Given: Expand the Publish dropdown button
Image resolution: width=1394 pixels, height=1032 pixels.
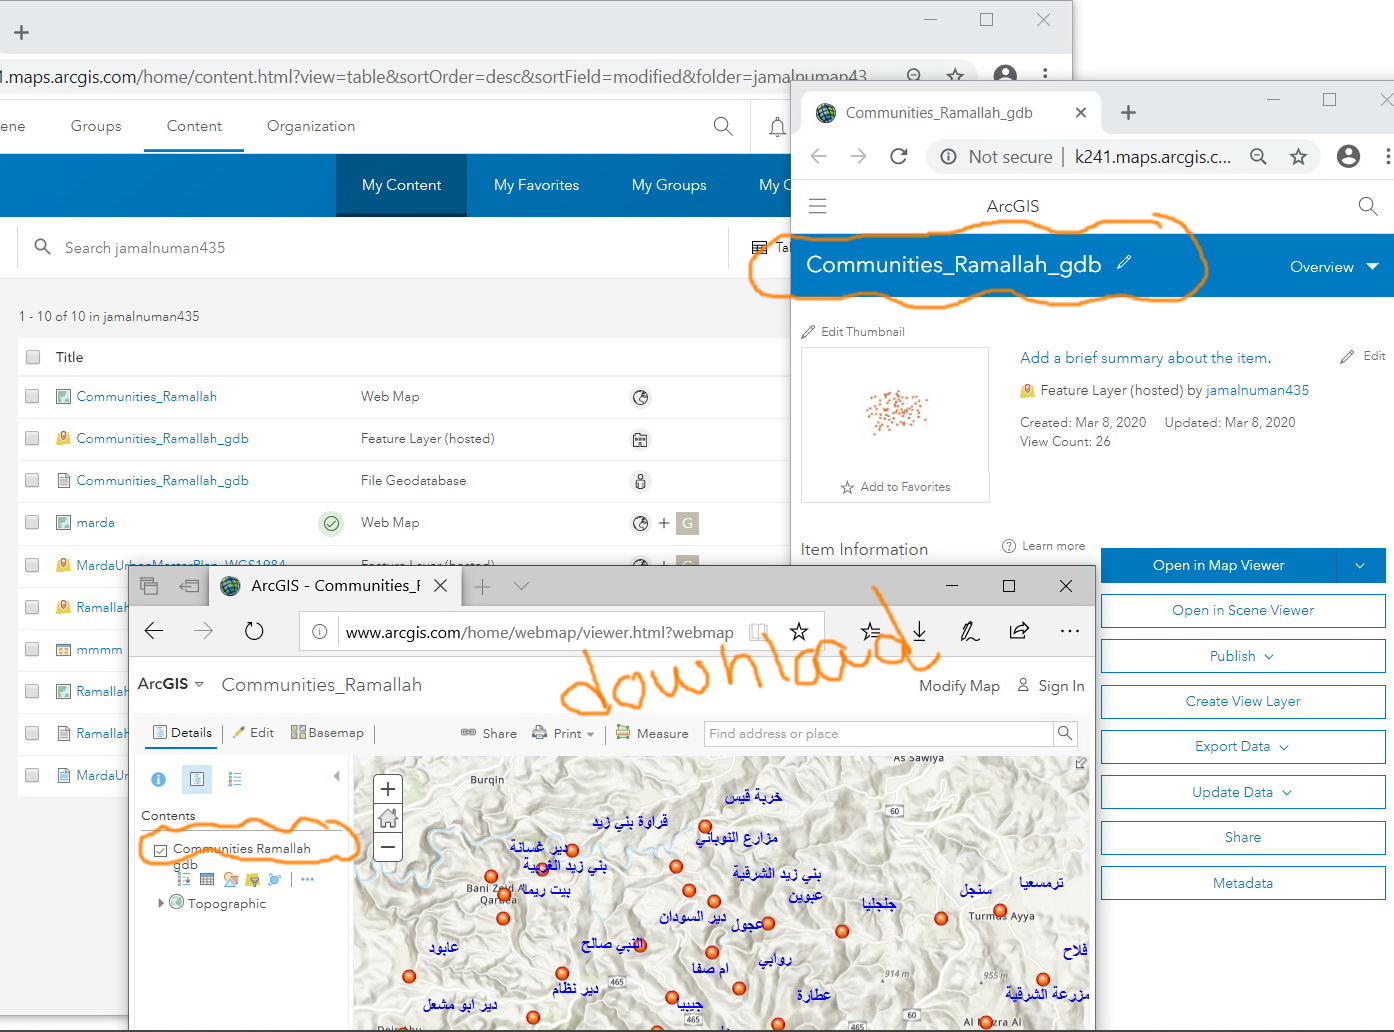Looking at the screenshot, I should tap(1243, 656).
